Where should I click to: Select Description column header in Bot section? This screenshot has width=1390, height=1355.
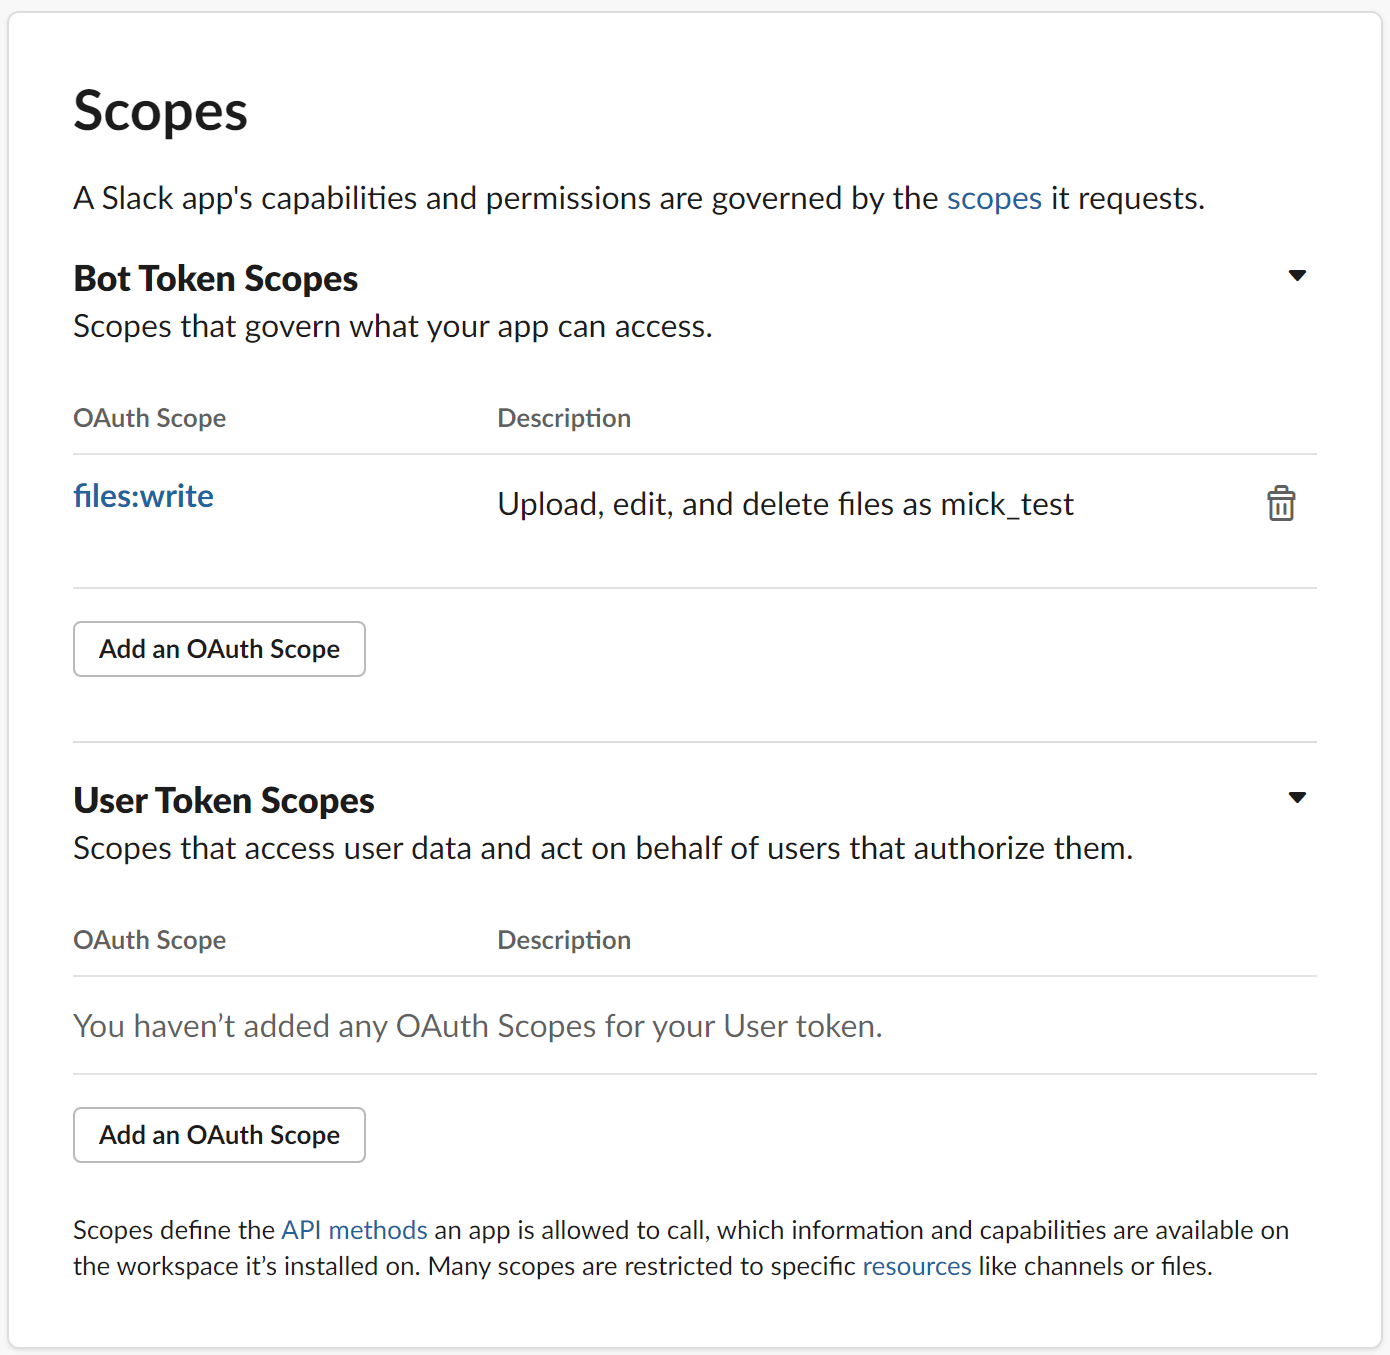[x=564, y=418]
